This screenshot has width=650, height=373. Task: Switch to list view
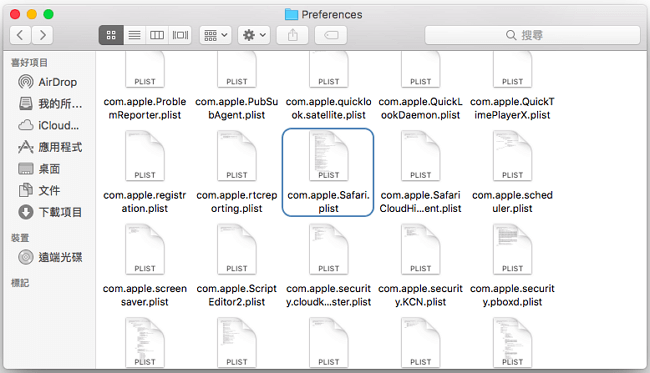click(x=134, y=35)
